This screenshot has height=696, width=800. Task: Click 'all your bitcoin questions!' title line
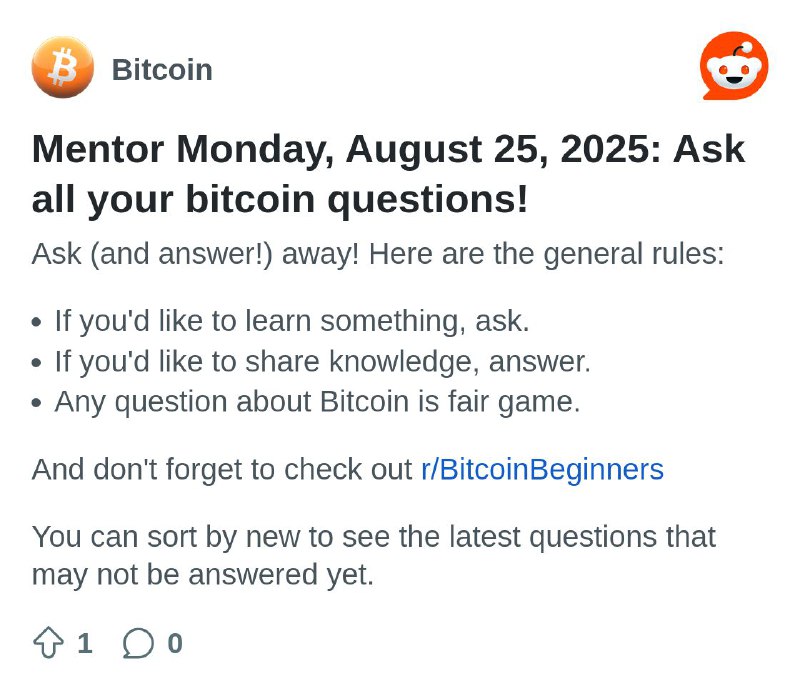pos(280,200)
